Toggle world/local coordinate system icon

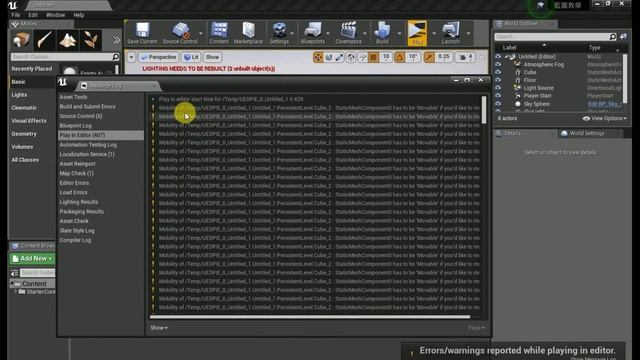click(x=351, y=57)
